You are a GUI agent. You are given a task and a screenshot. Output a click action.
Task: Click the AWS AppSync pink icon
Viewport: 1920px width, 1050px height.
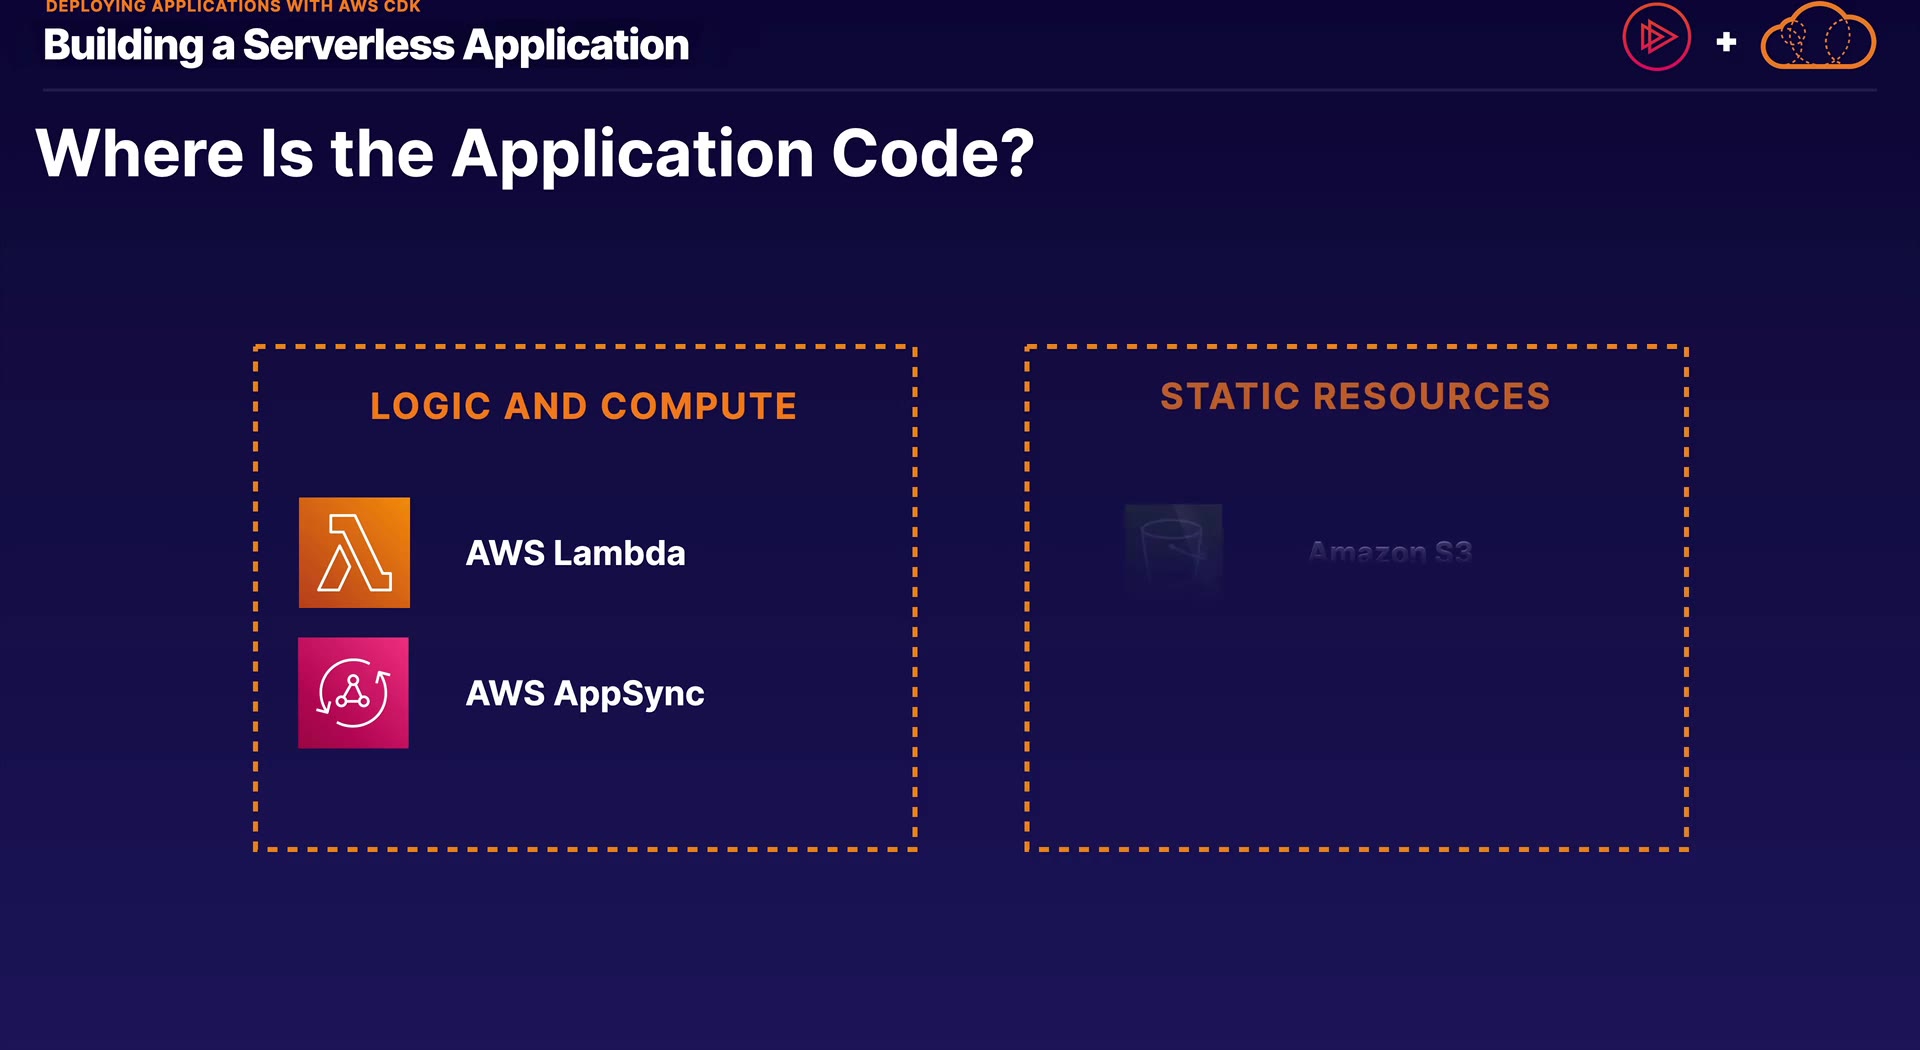coord(353,692)
